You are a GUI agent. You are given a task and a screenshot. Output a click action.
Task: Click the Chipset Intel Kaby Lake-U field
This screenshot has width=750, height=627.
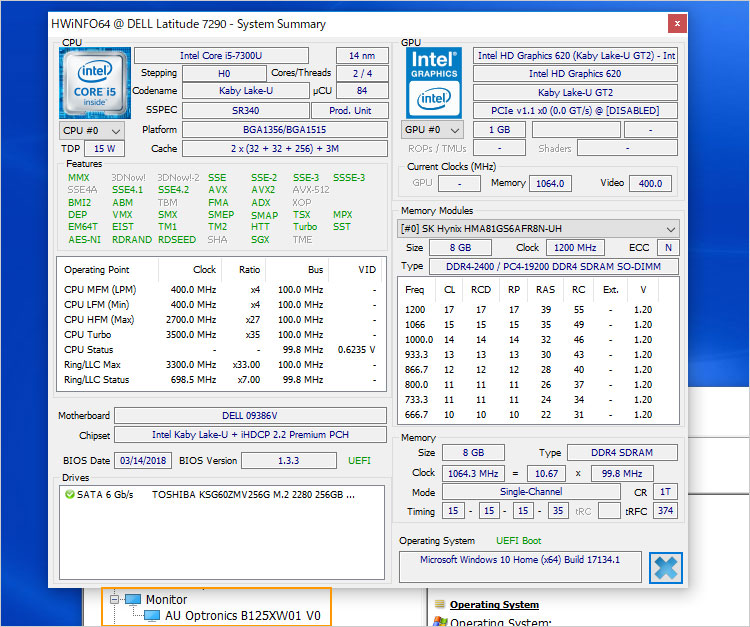click(250, 435)
